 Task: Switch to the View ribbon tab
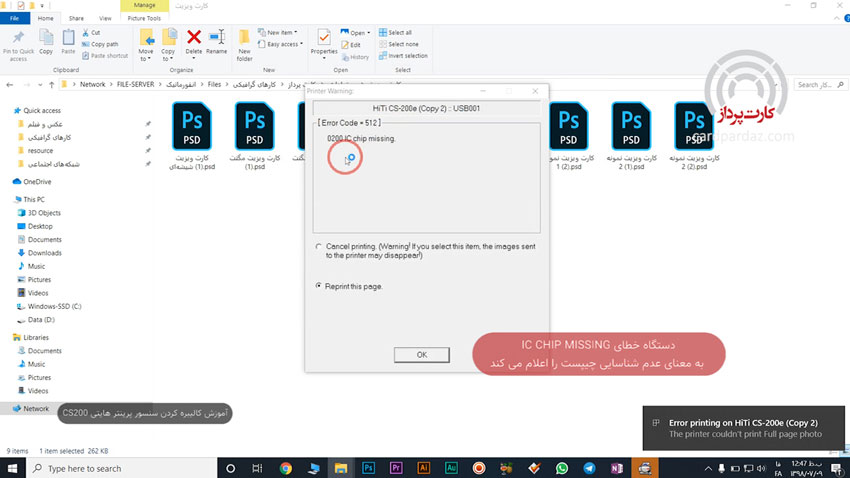105,18
